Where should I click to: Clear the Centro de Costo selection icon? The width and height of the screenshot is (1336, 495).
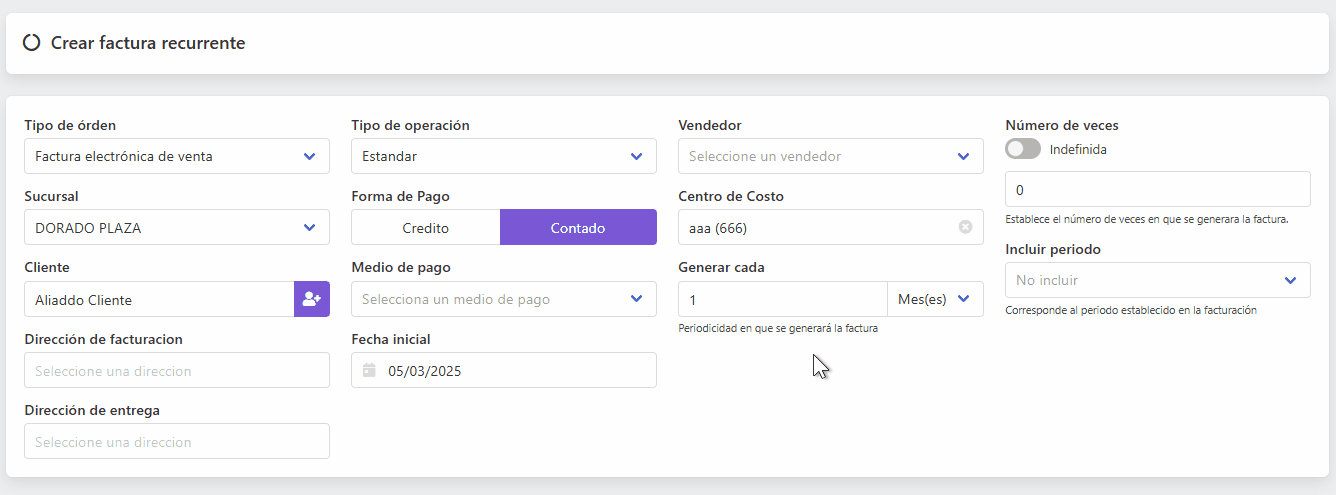click(x=965, y=227)
